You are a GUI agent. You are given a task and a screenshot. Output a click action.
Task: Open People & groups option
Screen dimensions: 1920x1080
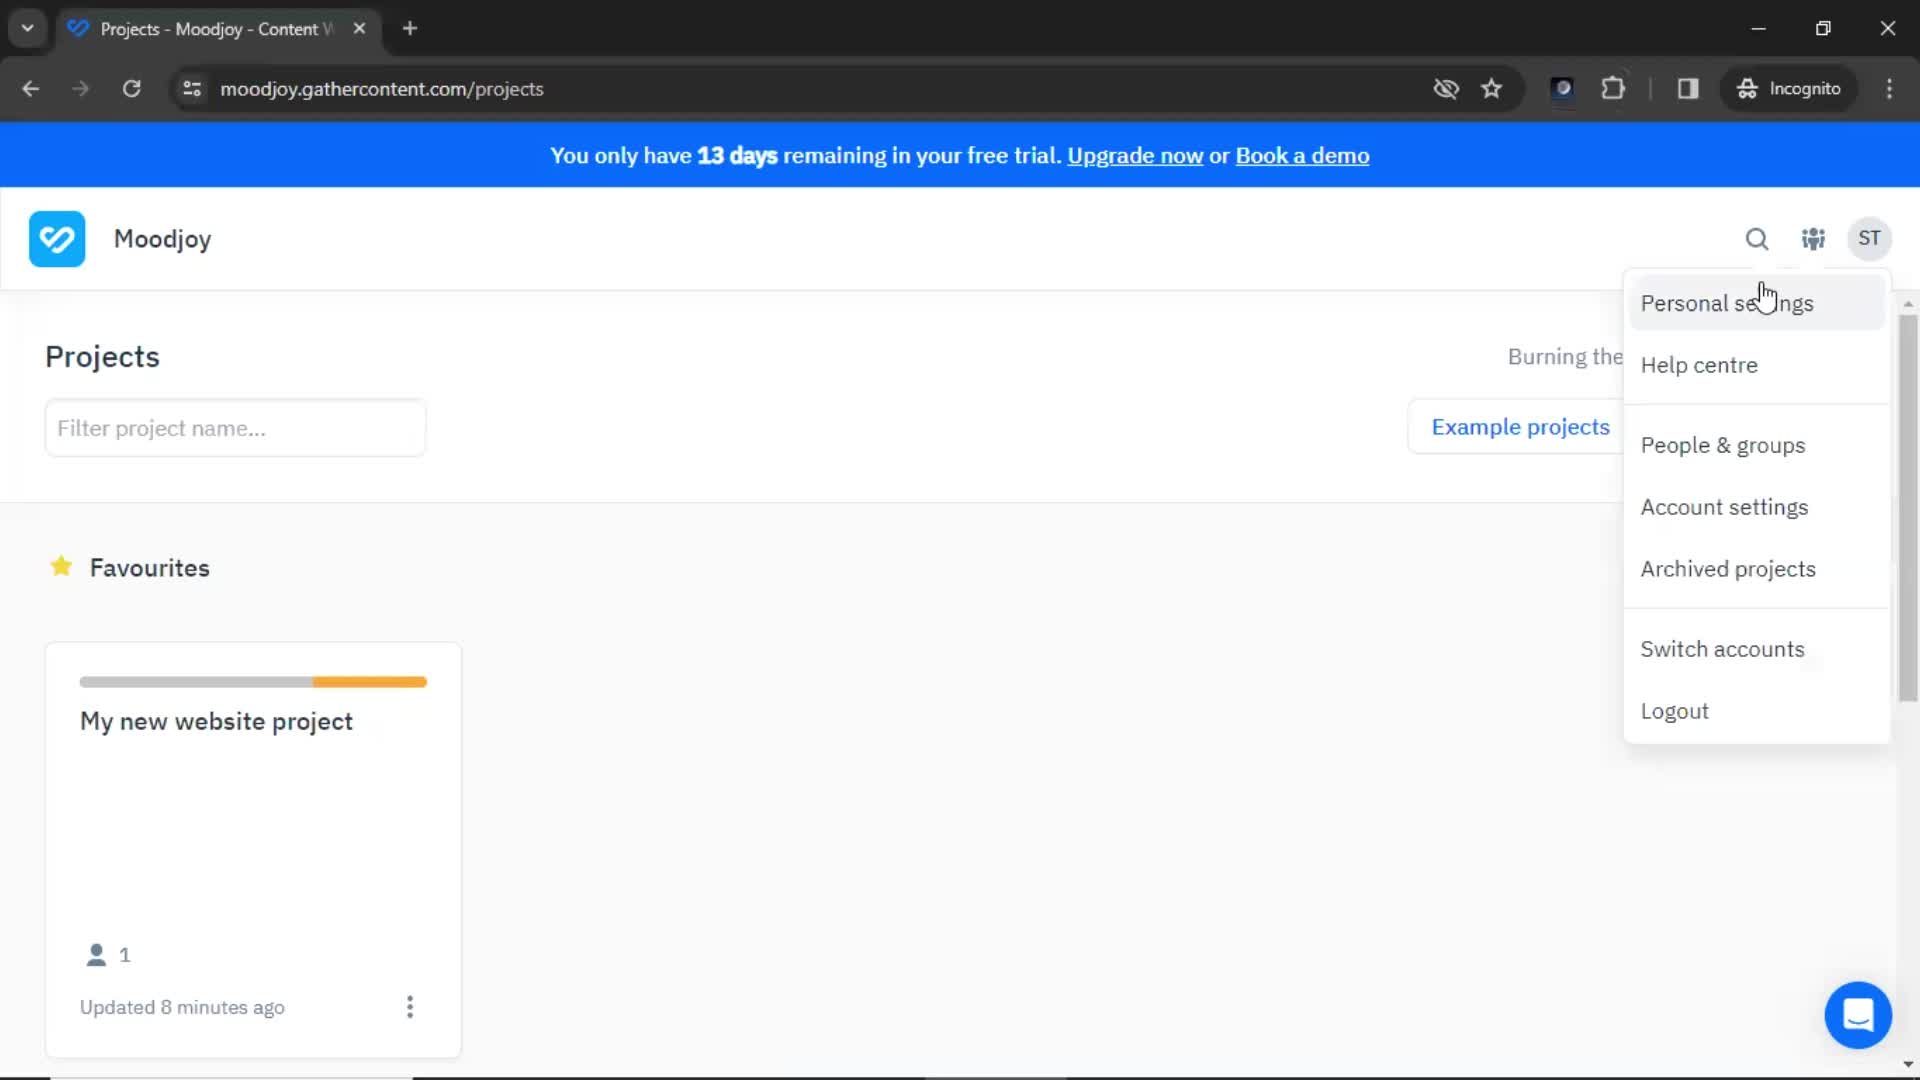(1724, 444)
